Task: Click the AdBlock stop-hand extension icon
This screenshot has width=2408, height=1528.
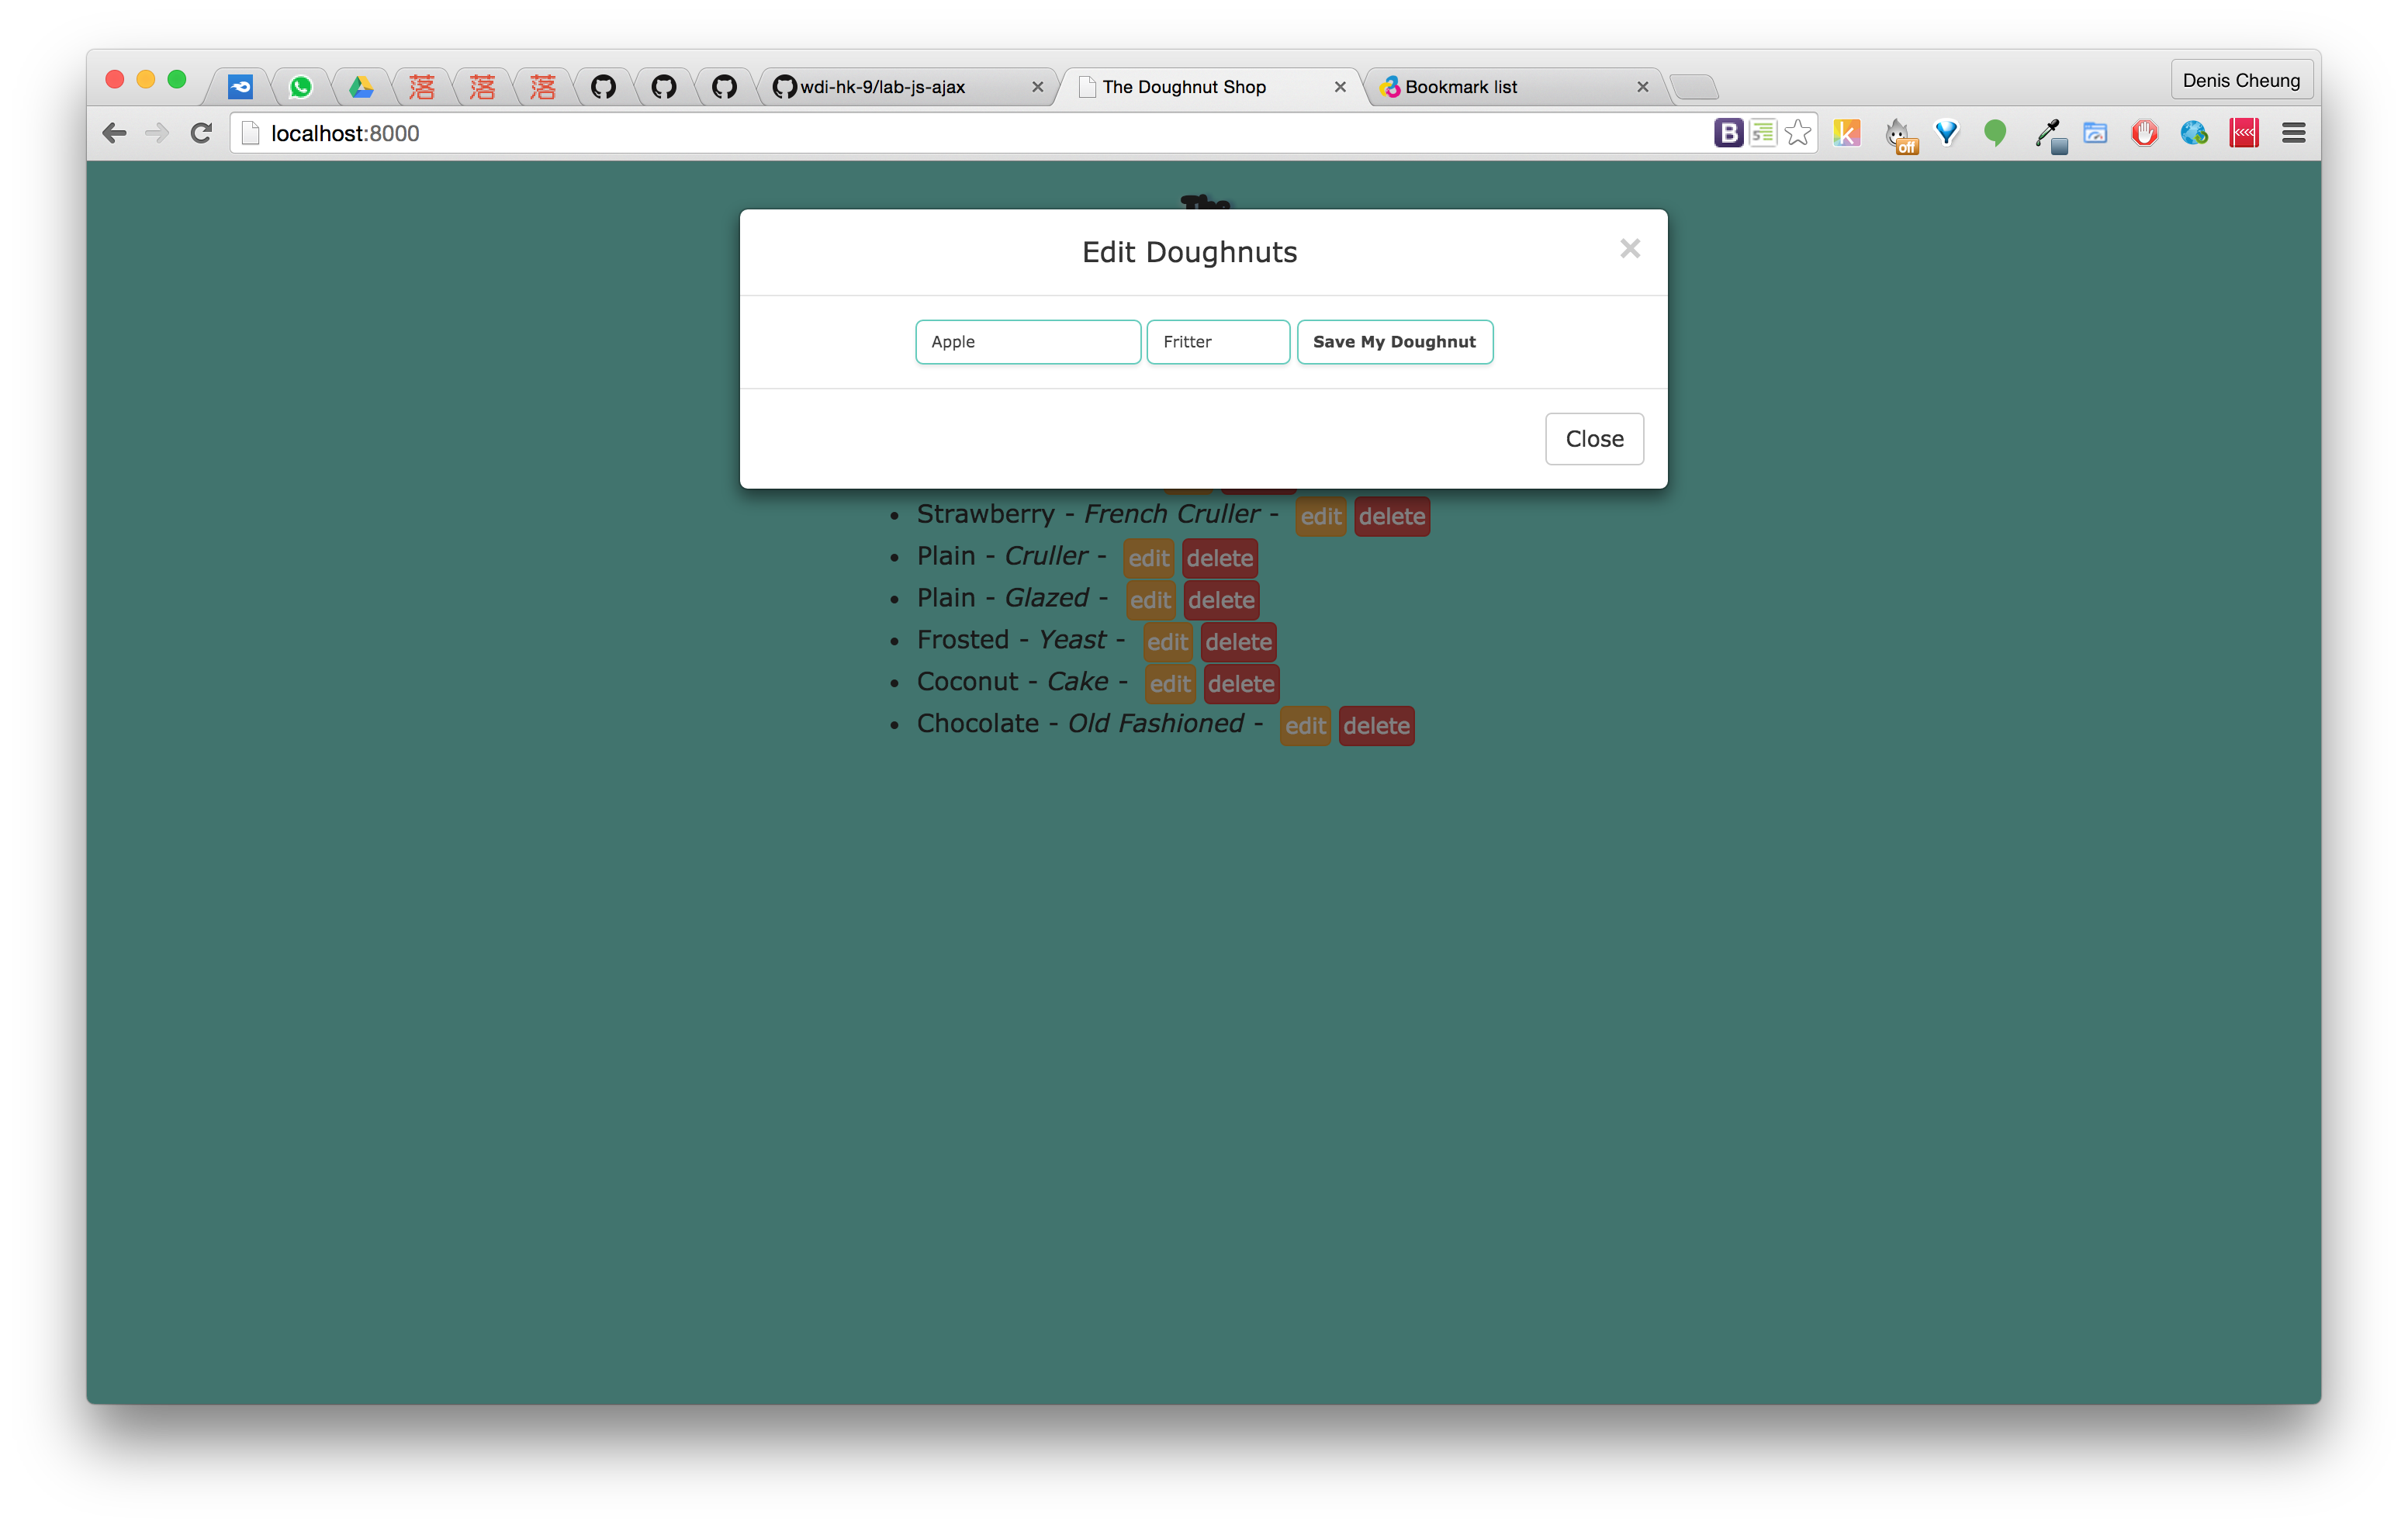Action: [2144, 133]
